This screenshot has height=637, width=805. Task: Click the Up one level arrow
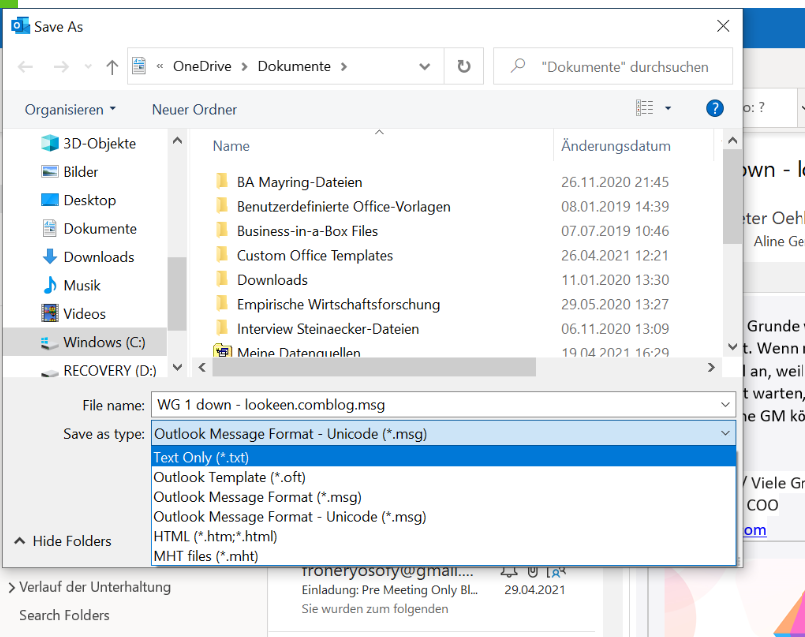point(112,67)
